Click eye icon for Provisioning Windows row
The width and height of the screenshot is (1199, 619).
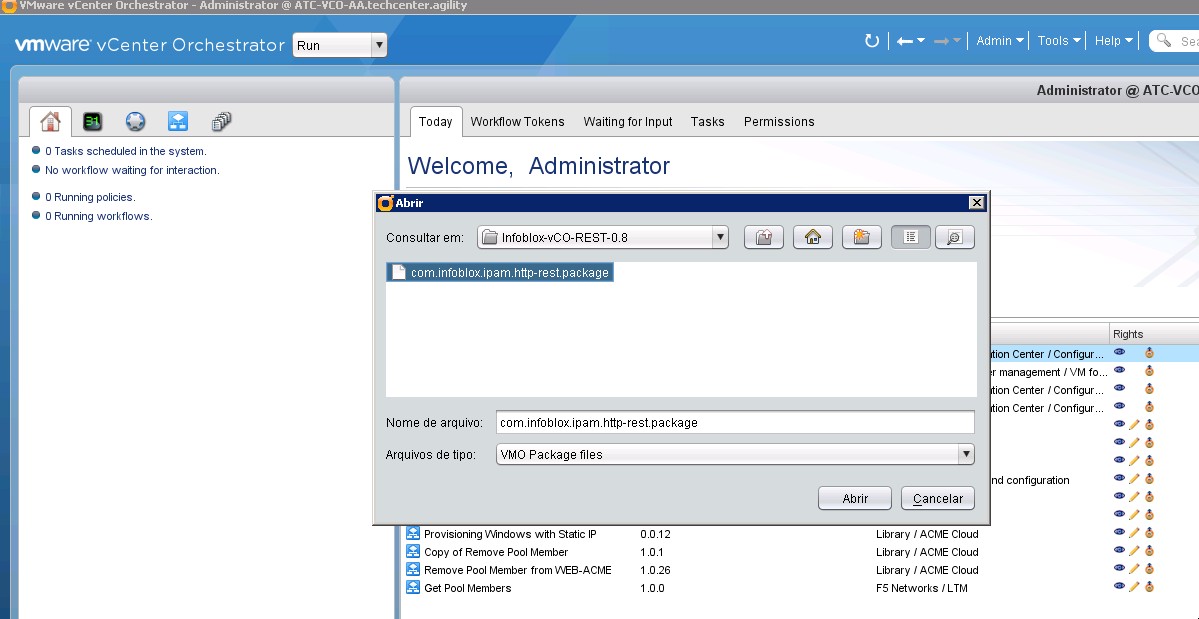(1119, 532)
